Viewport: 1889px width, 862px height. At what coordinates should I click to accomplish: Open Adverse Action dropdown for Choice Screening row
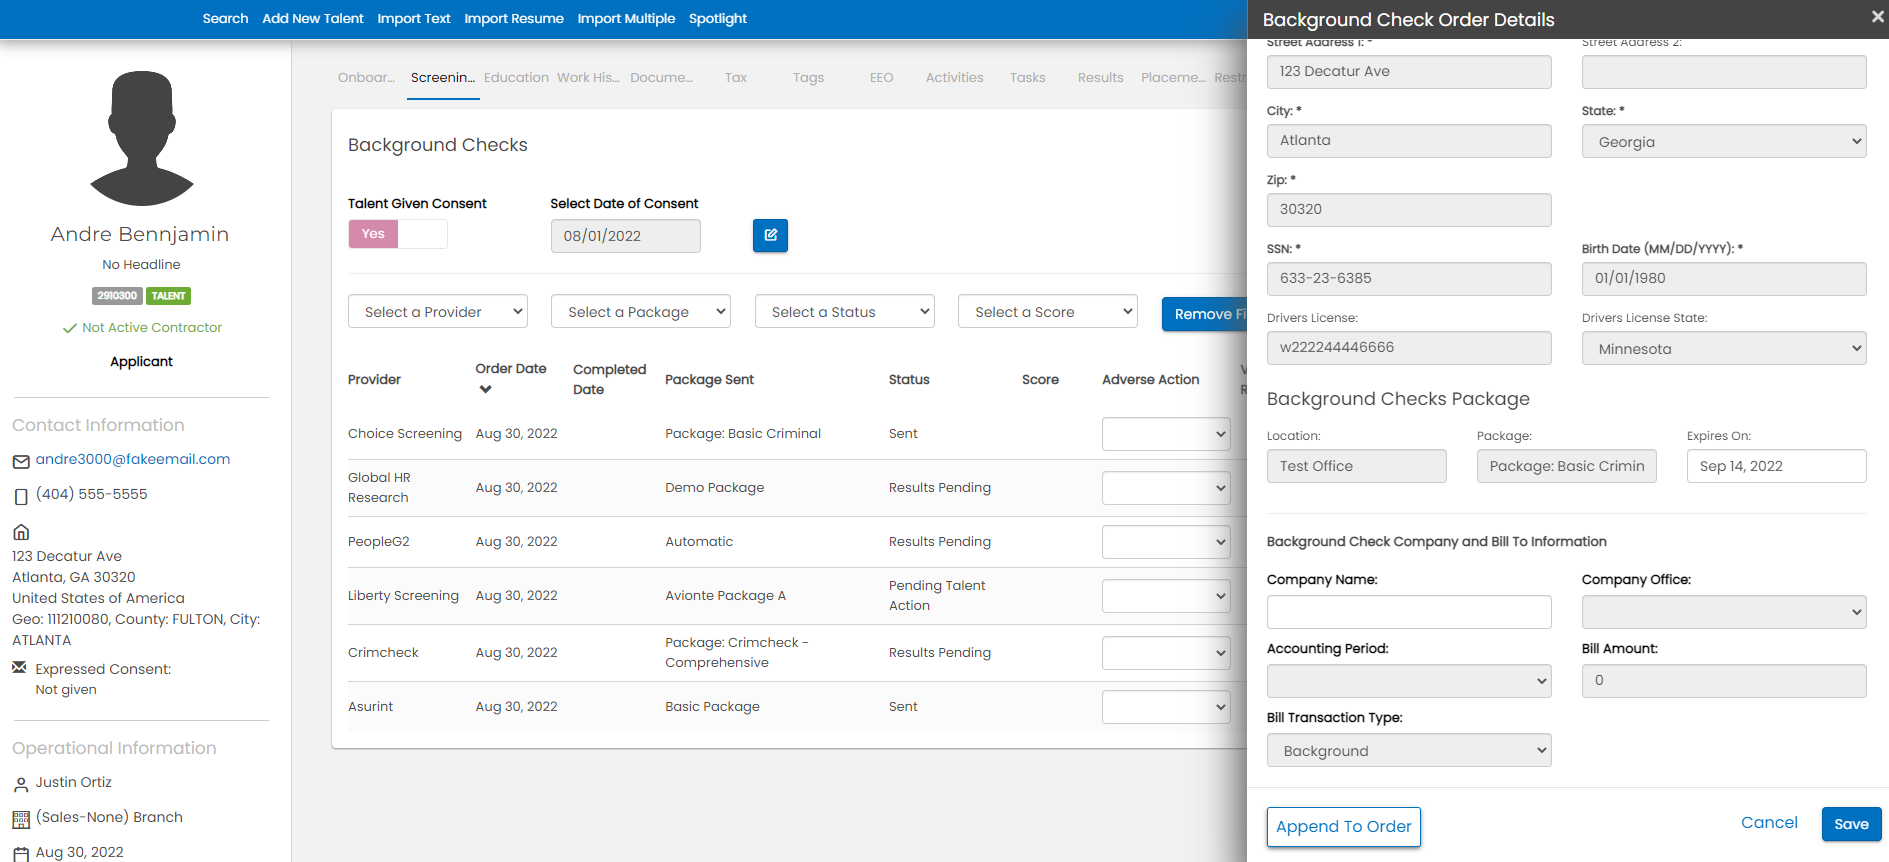tap(1166, 434)
